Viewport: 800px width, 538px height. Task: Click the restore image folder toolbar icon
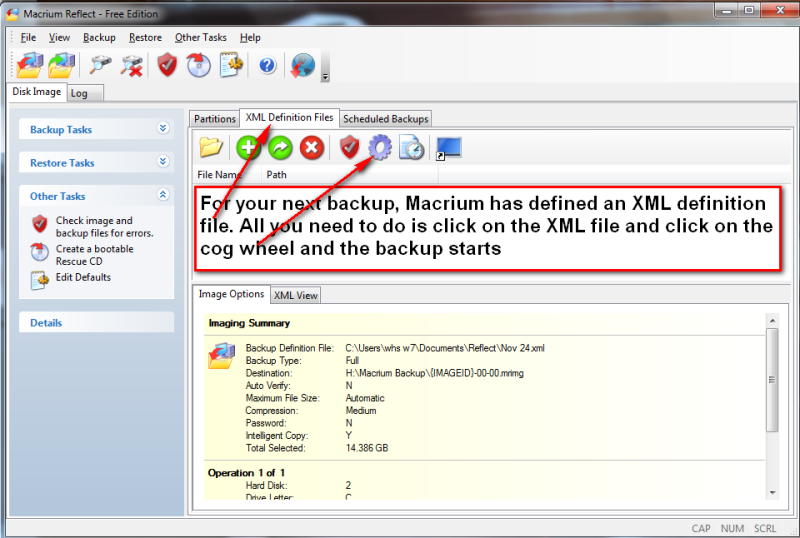coord(61,65)
